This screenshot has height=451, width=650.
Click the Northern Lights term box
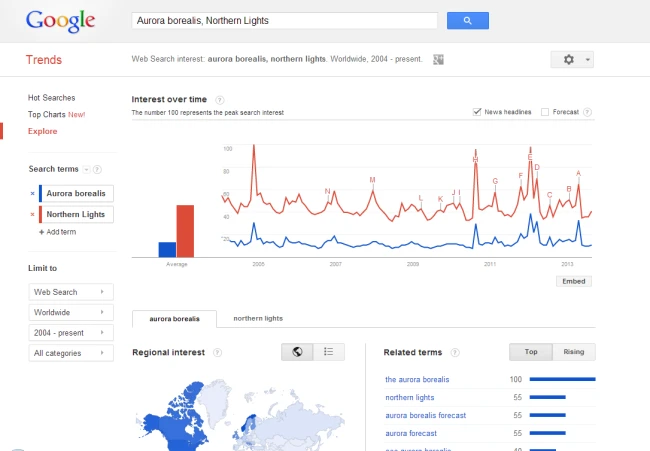(76, 215)
